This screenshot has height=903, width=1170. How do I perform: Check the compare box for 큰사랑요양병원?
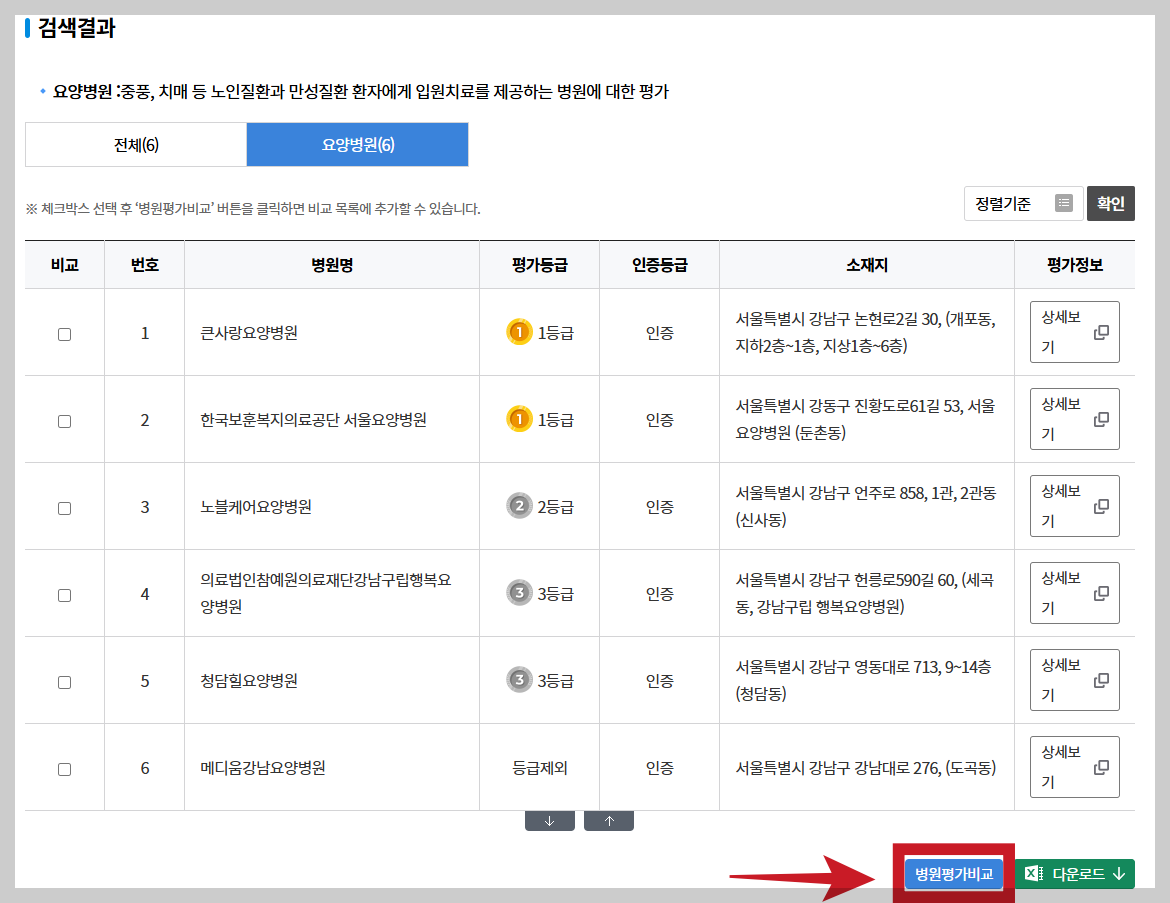pos(65,334)
